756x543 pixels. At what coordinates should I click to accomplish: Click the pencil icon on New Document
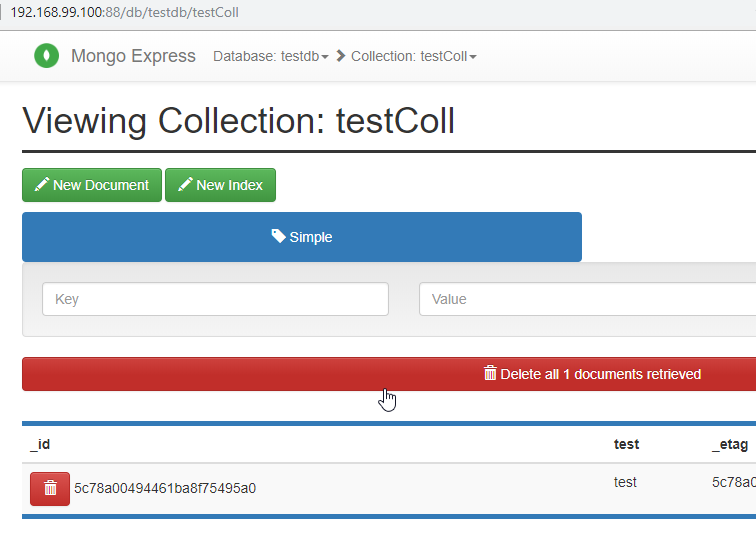(x=42, y=184)
